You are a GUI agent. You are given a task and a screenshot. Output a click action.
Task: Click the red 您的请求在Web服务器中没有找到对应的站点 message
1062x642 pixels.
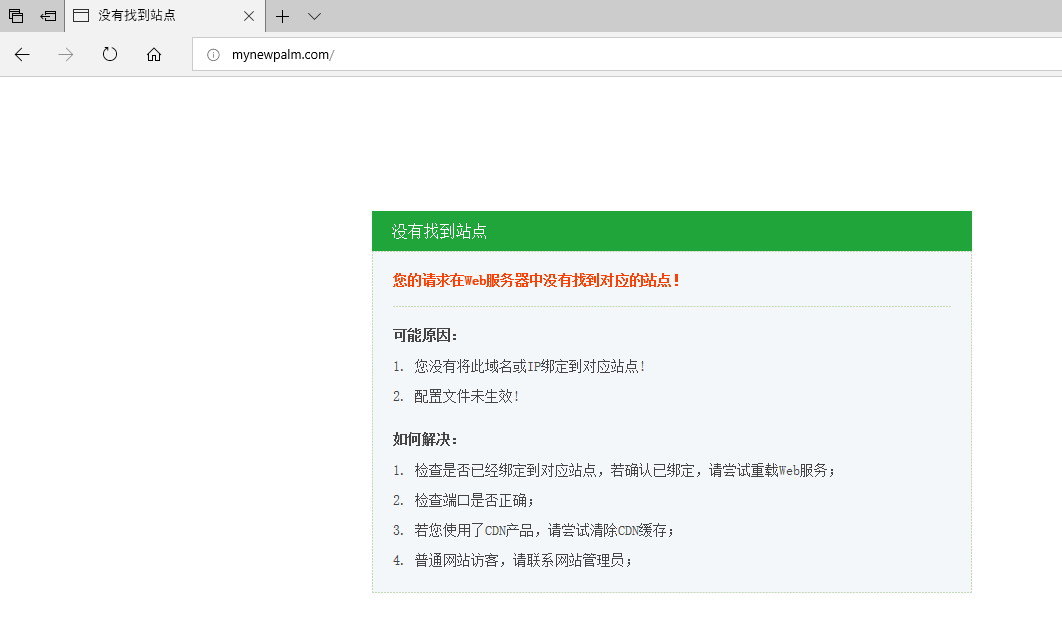(x=536, y=280)
